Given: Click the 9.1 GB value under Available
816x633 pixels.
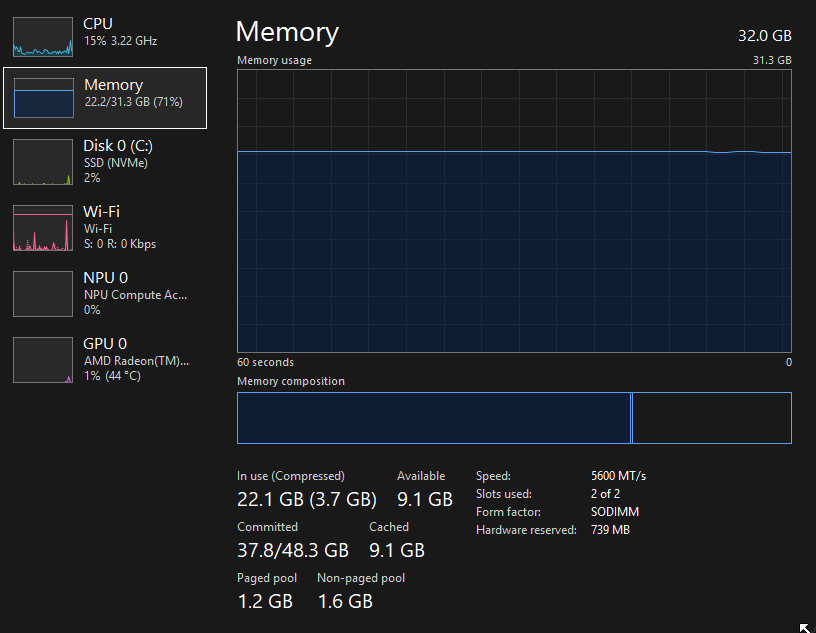Looking at the screenshot, I should (425, 499).
